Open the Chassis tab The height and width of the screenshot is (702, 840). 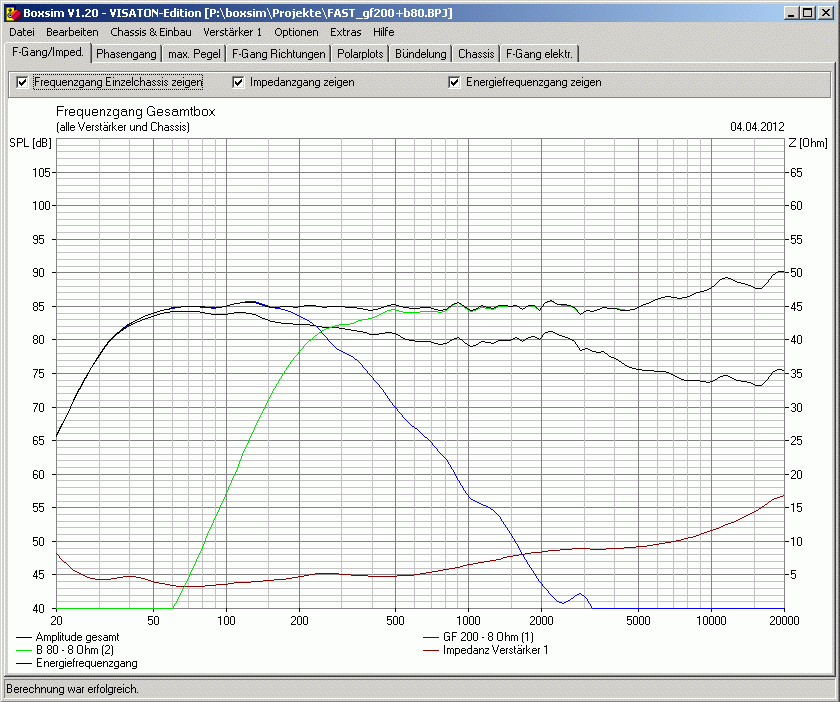476,54
